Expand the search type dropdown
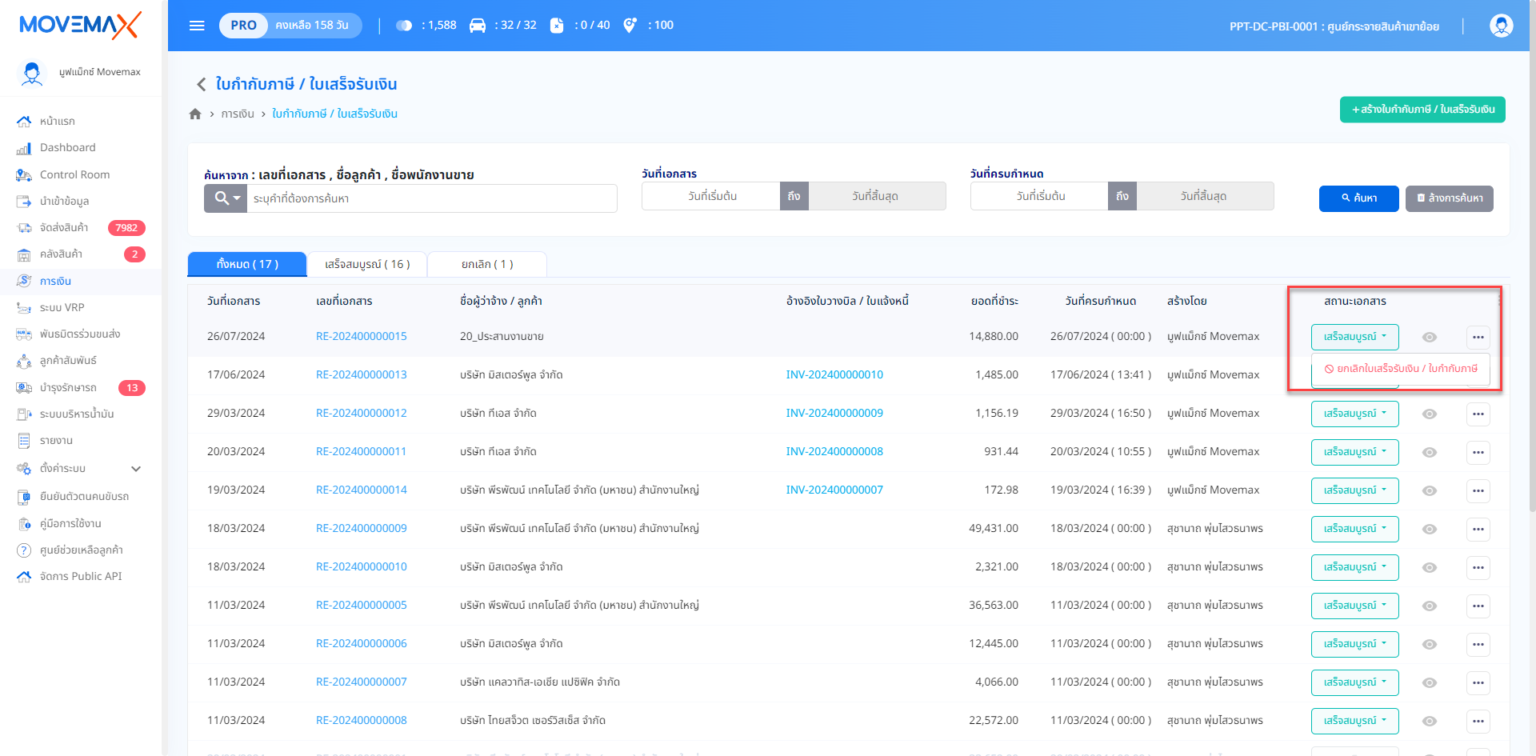1536x756 pixels. (225, 198)
